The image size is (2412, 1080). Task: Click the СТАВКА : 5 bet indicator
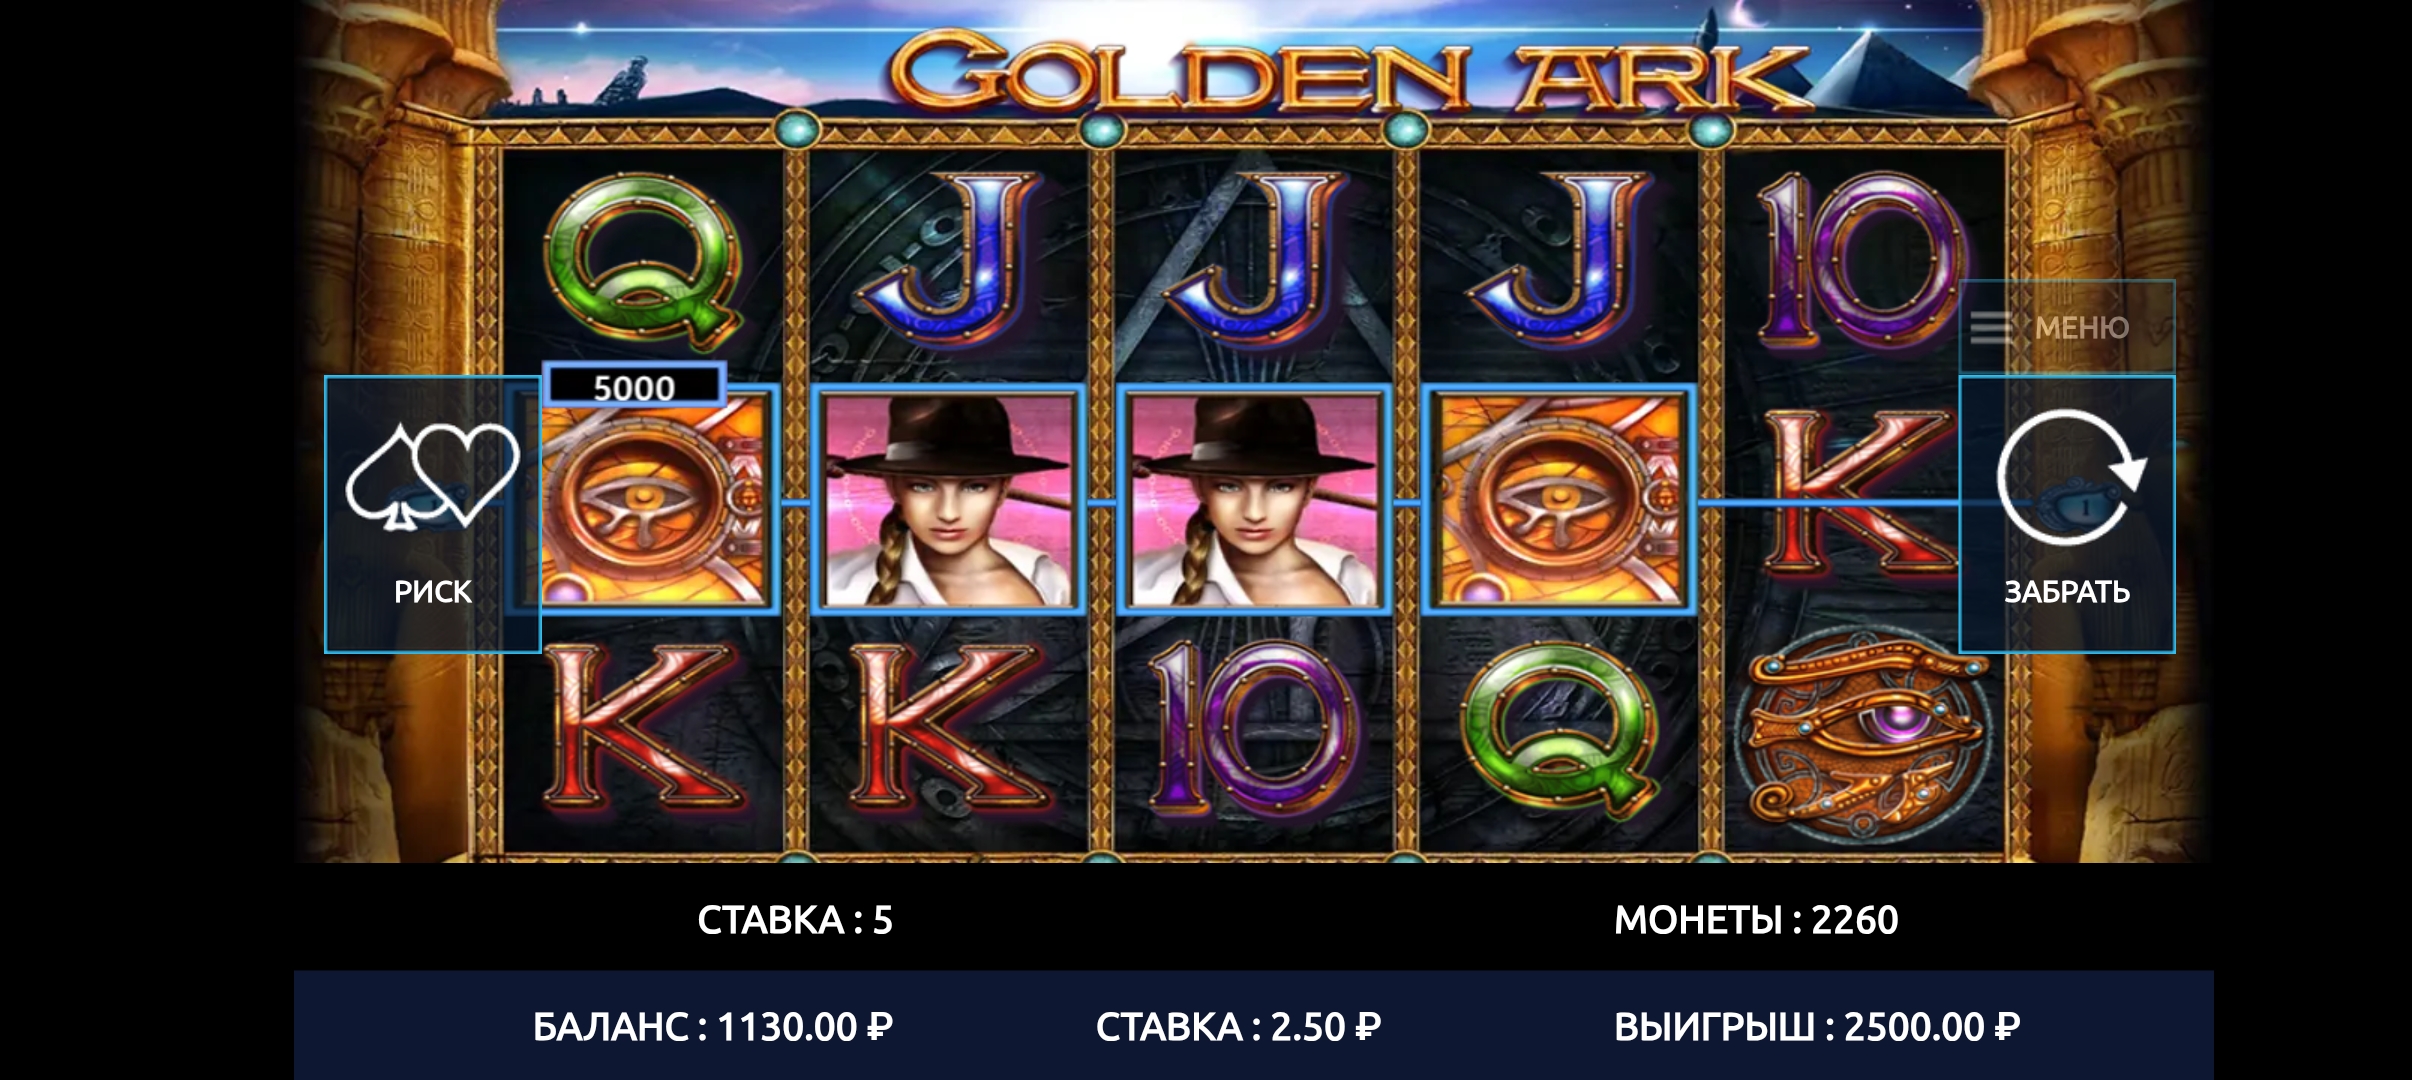pos(795,920)
